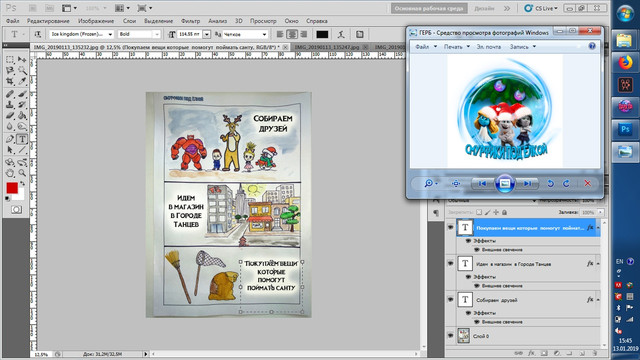The image size is (640, 360).
Task: Align text right
Action: click(304, 34)
